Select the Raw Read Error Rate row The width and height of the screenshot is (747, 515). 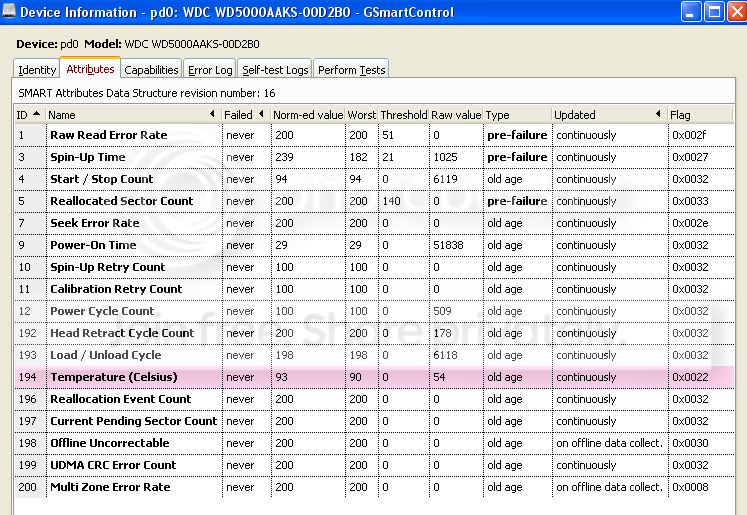tap(108, 135)
